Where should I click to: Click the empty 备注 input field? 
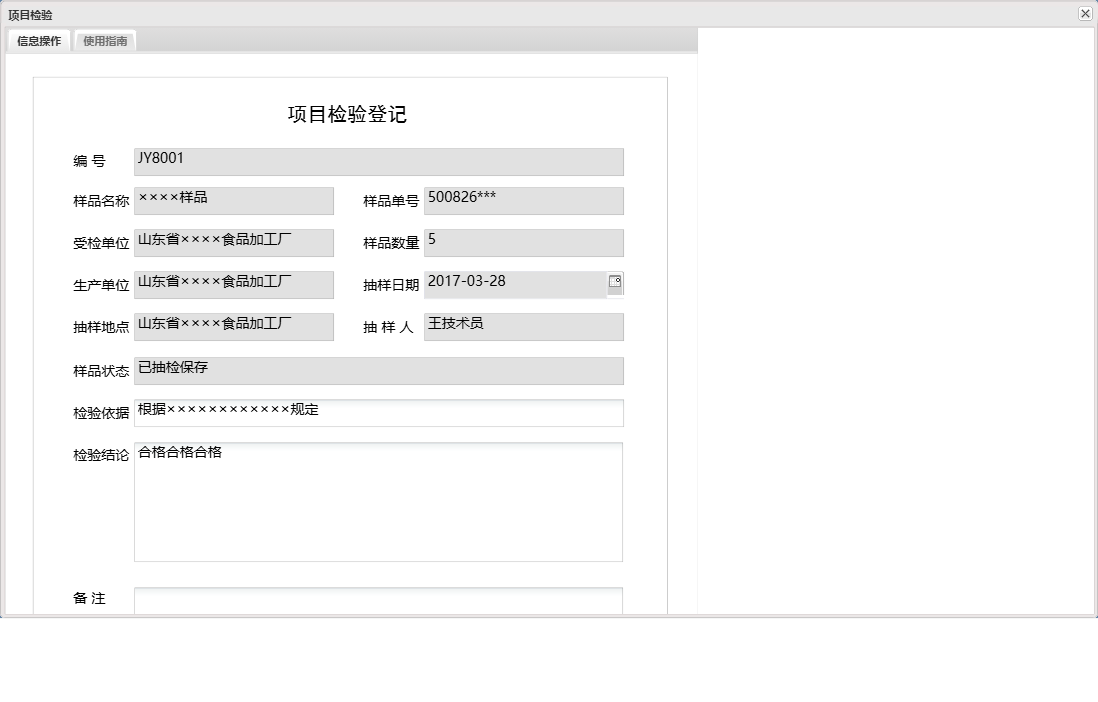(377, 600)
